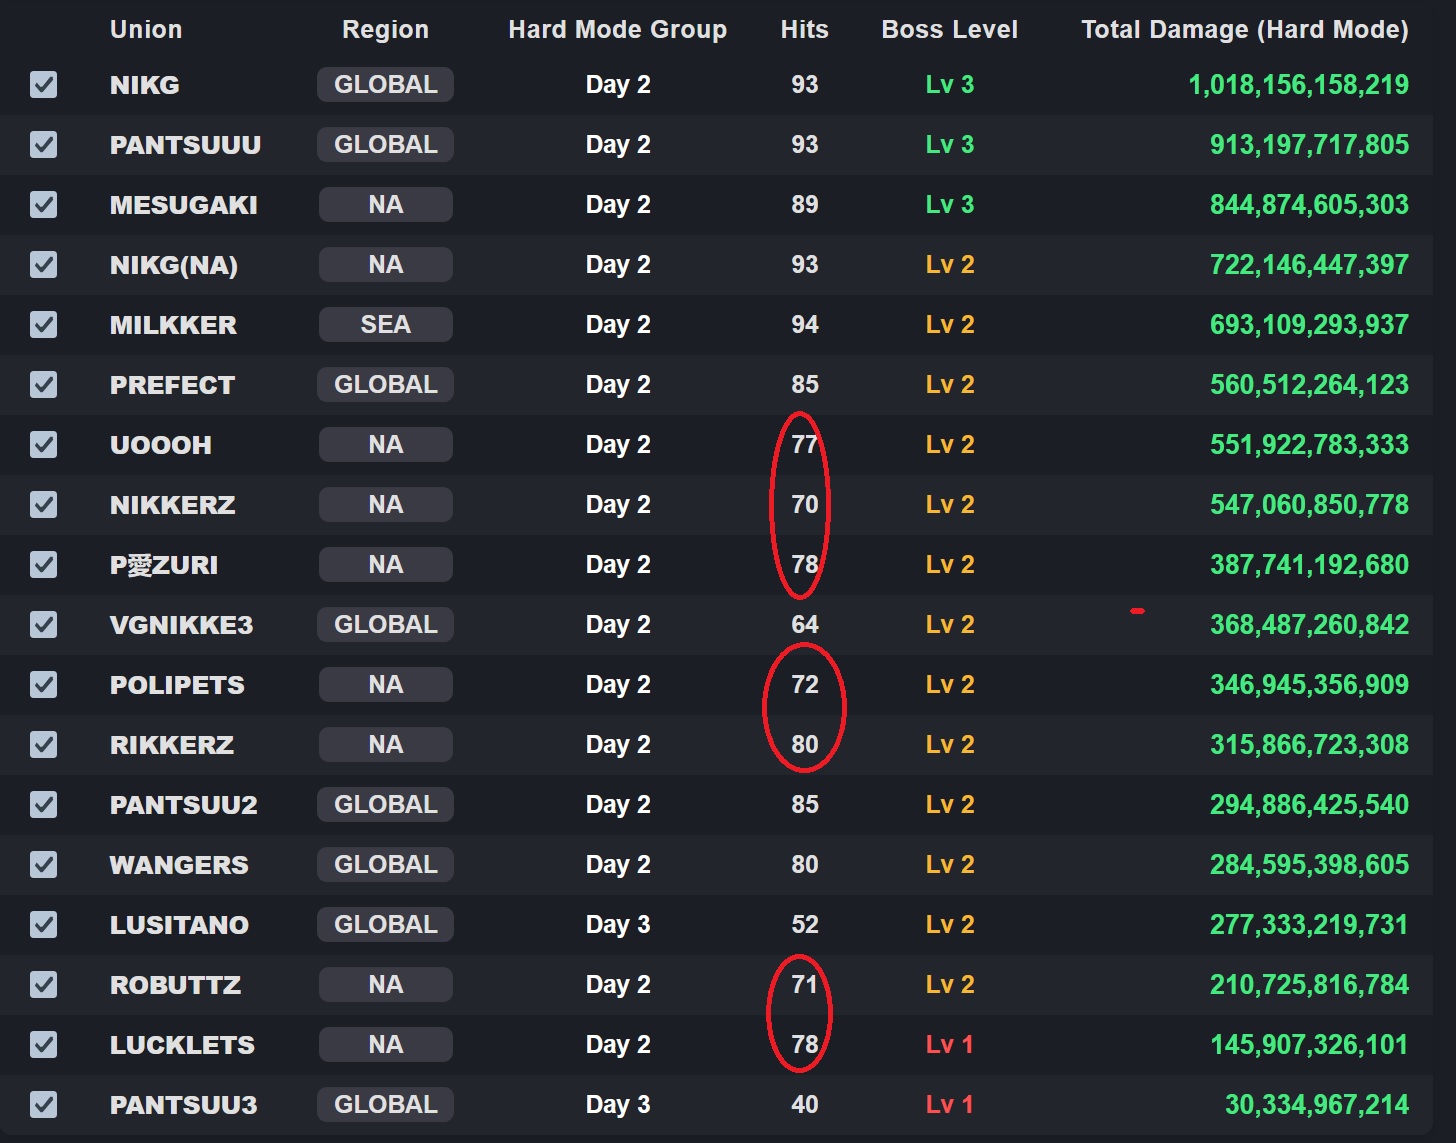Select the SEA region badge for MILKKER
Viewport: 1456px width, 1143px height.
385,325
